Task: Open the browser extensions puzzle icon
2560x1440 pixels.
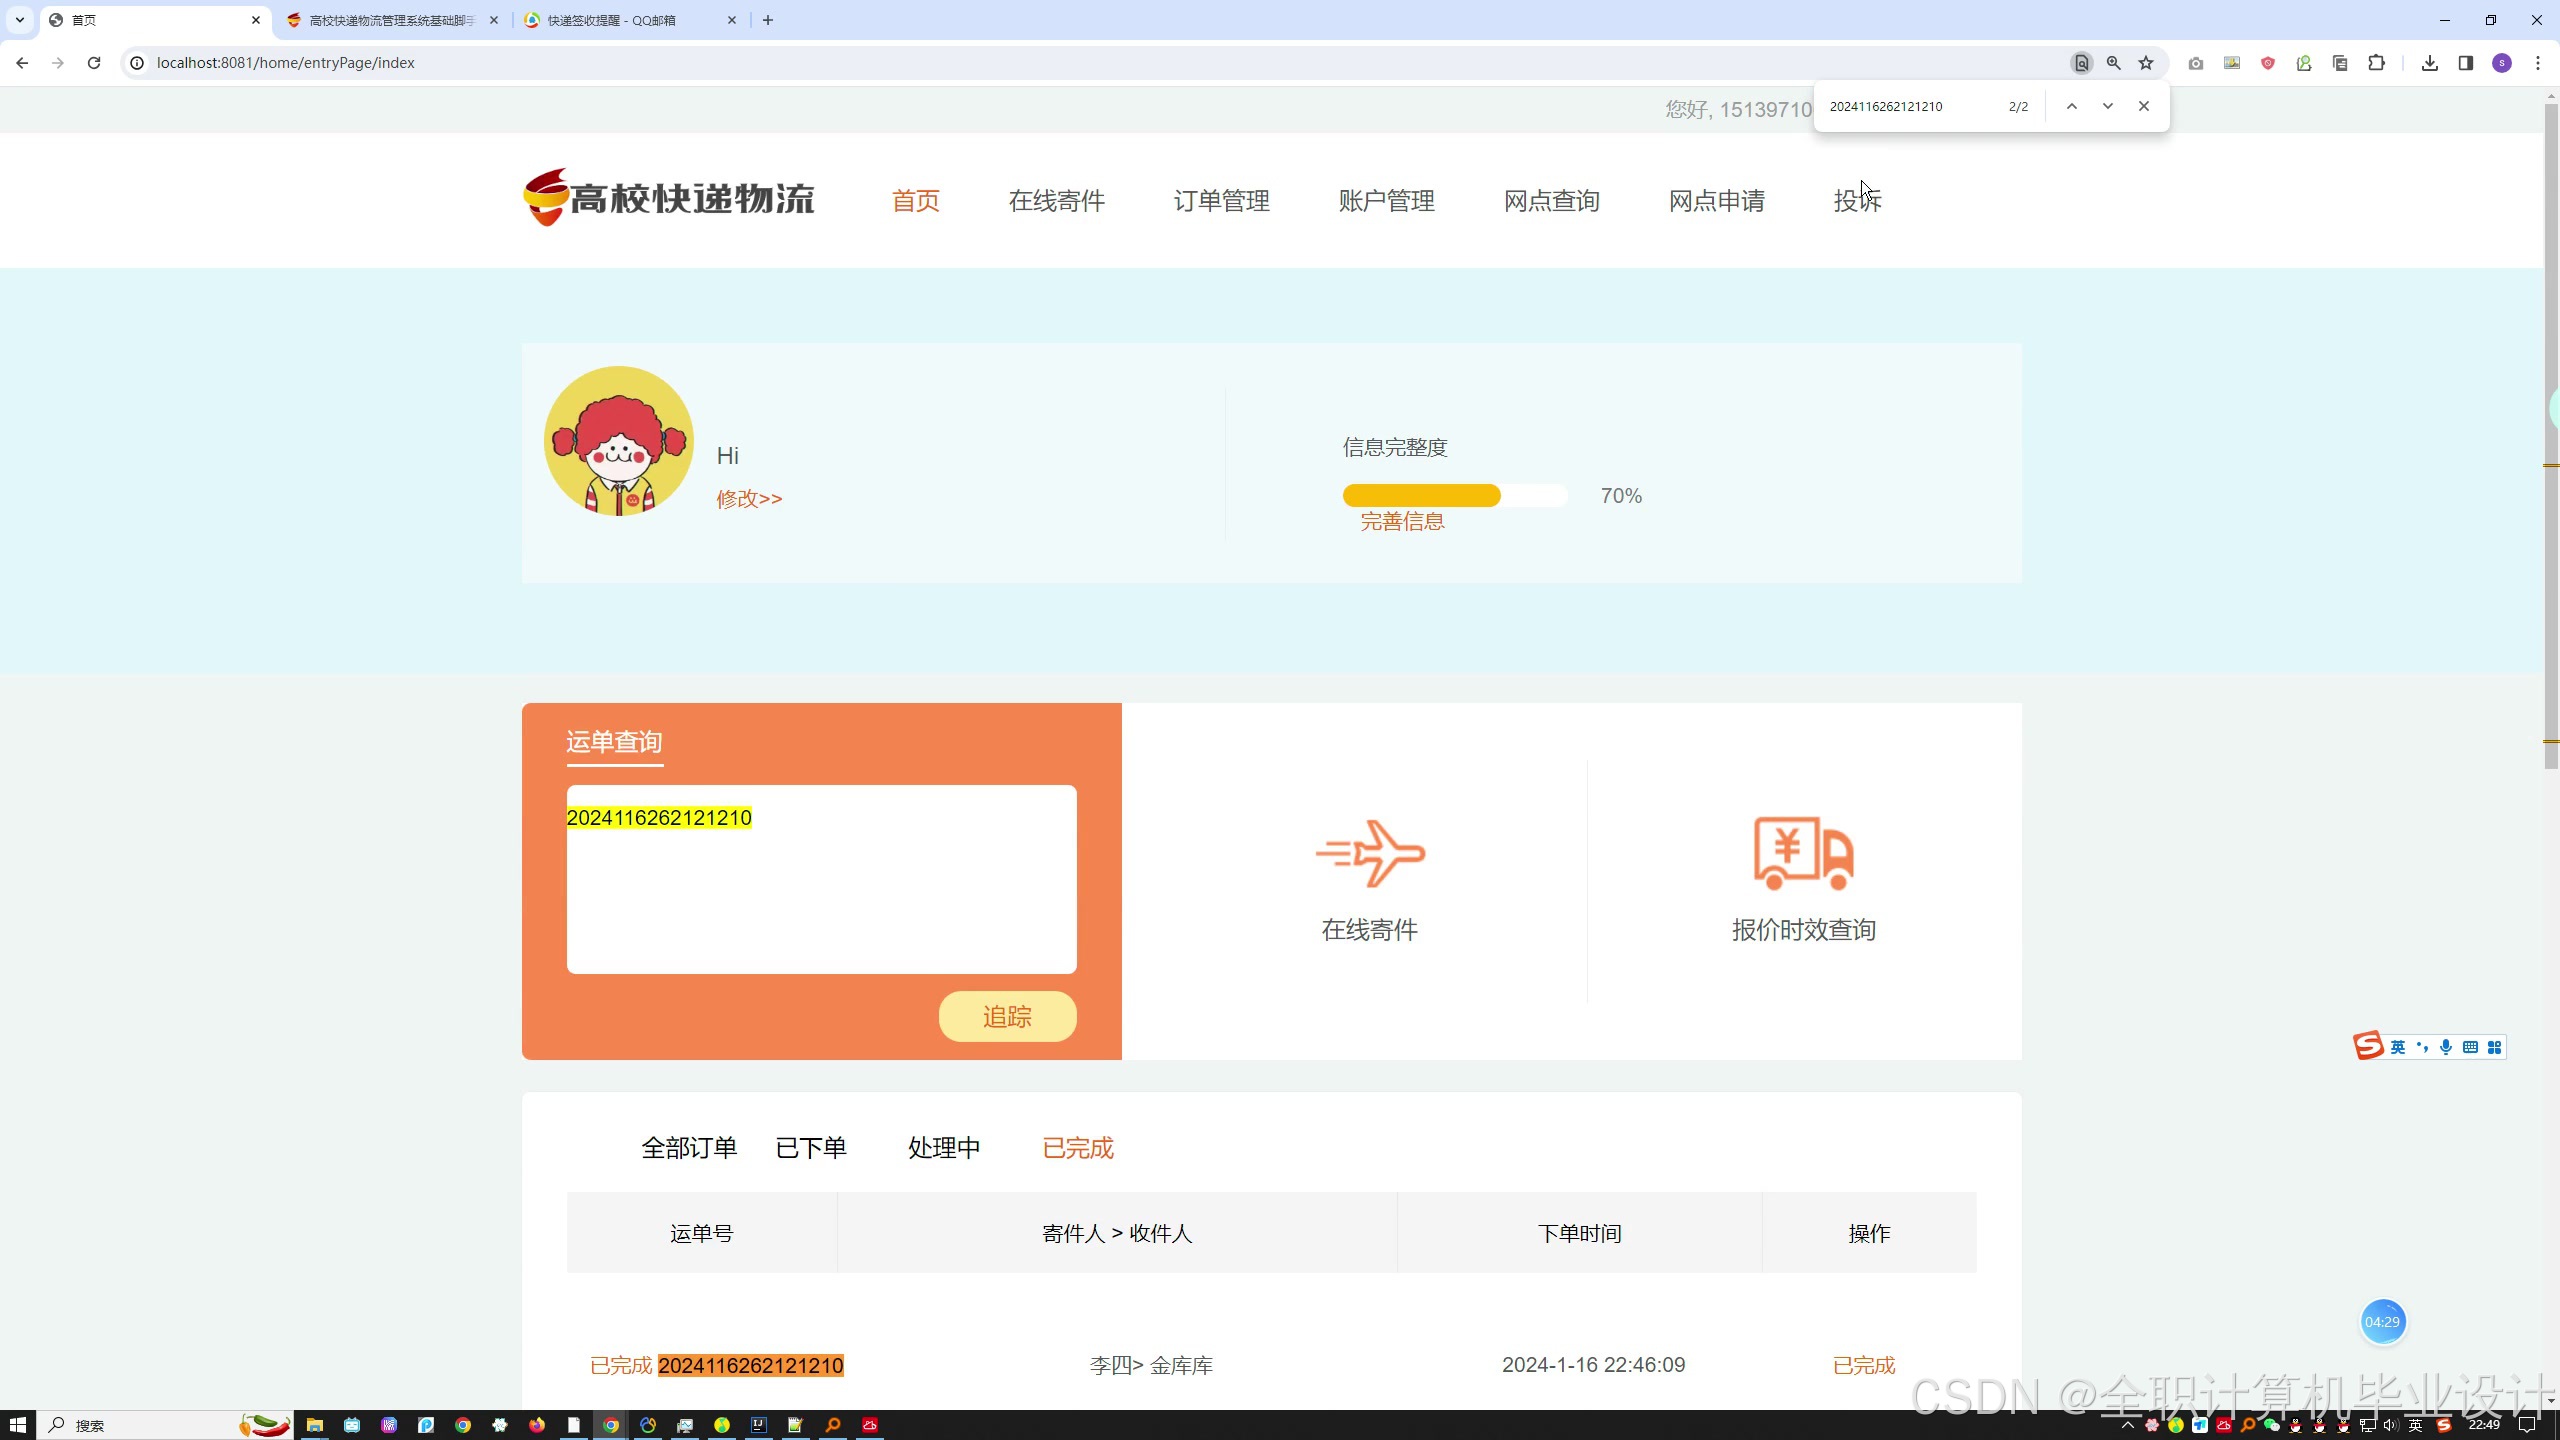Action: (x=2377, y=63)
